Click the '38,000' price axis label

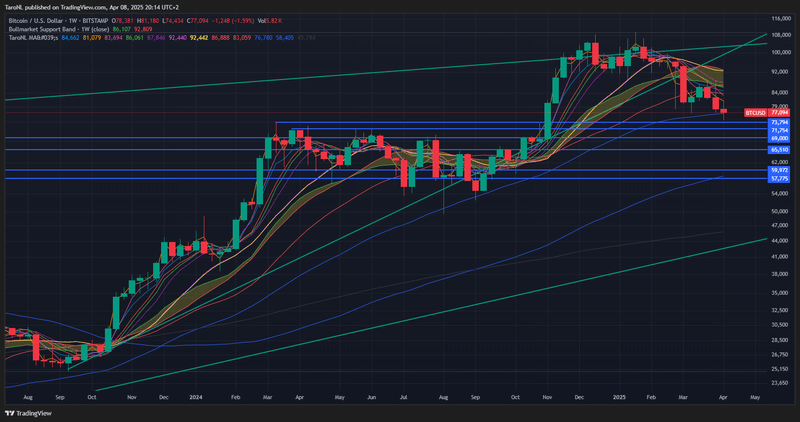[x=779, y=274]
